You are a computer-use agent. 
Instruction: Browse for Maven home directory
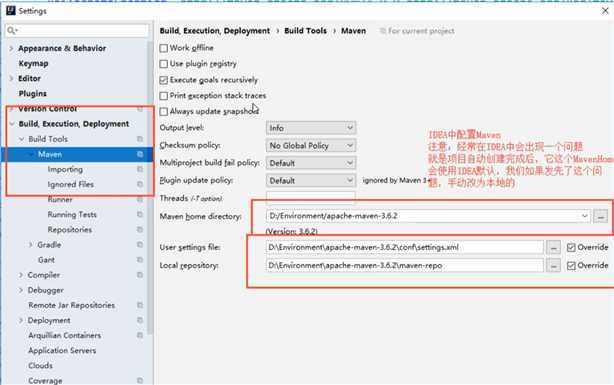pos(600,216)
